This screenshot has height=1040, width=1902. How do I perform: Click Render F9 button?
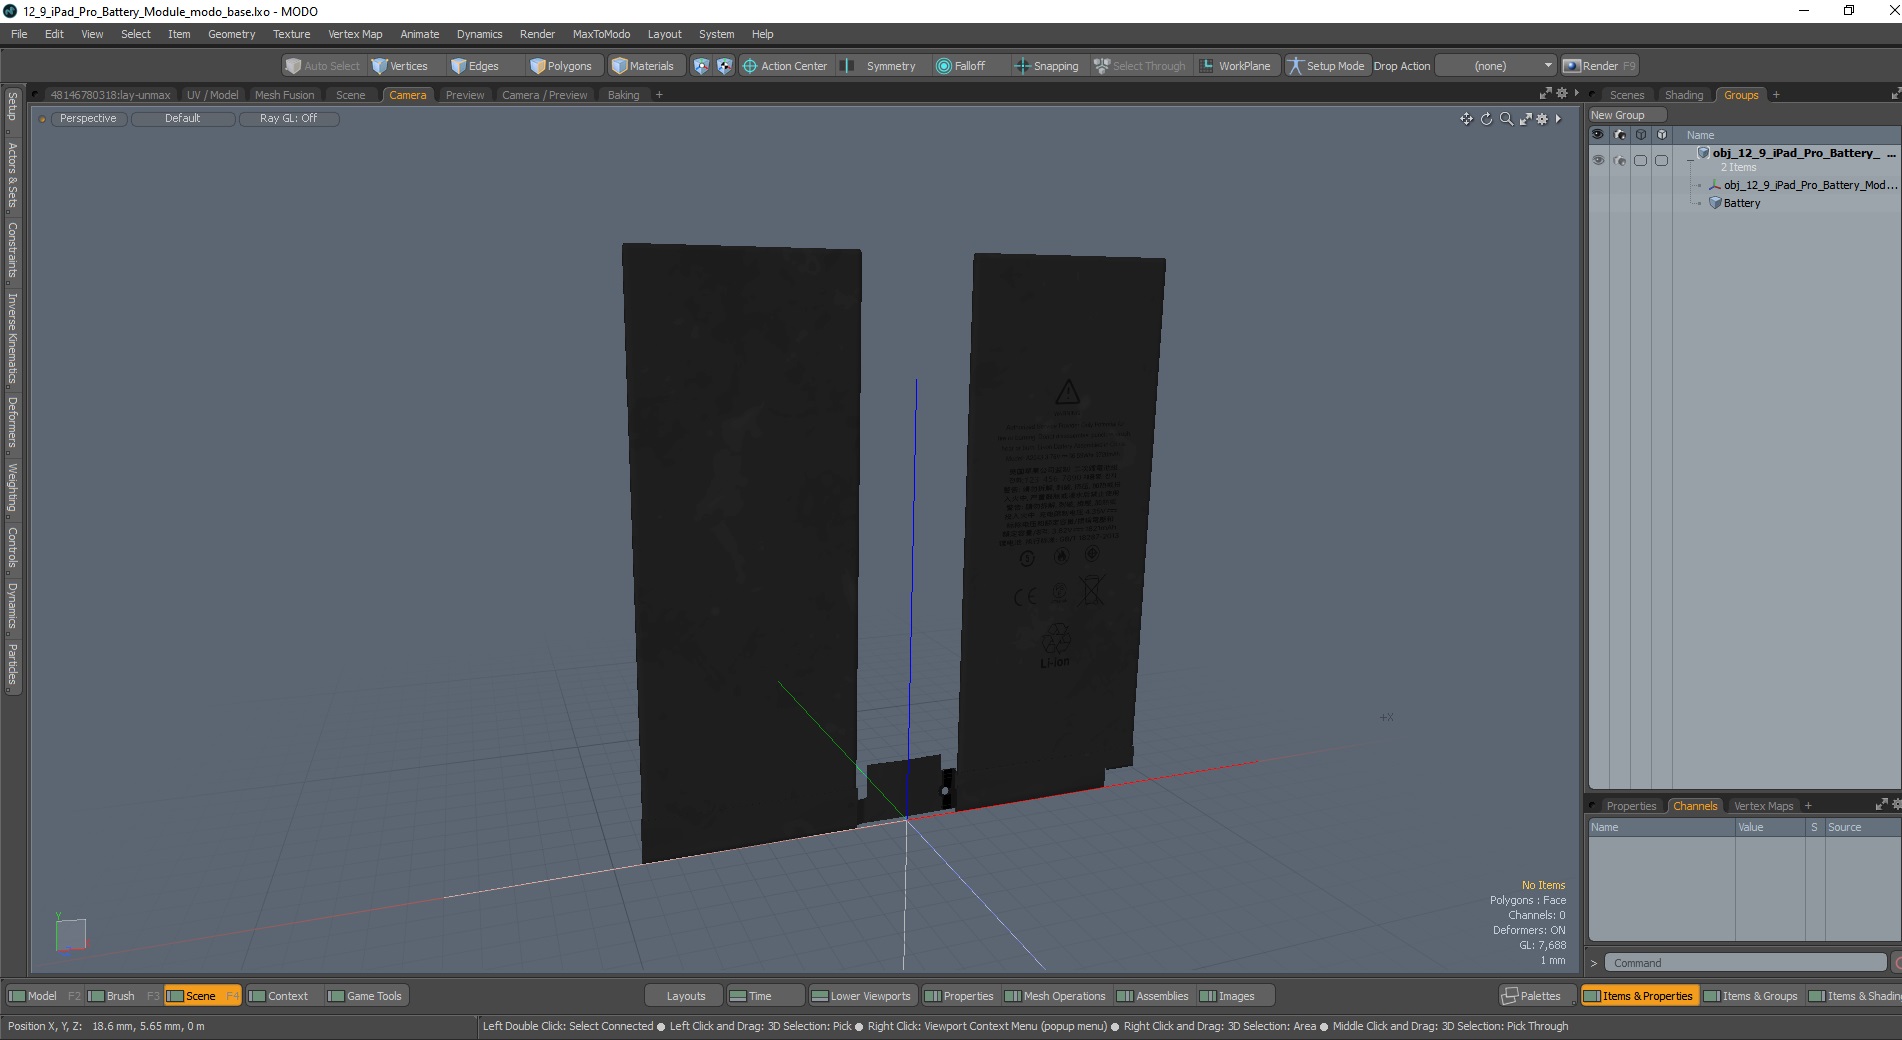pyautogui.click(x=1599, y=66)
